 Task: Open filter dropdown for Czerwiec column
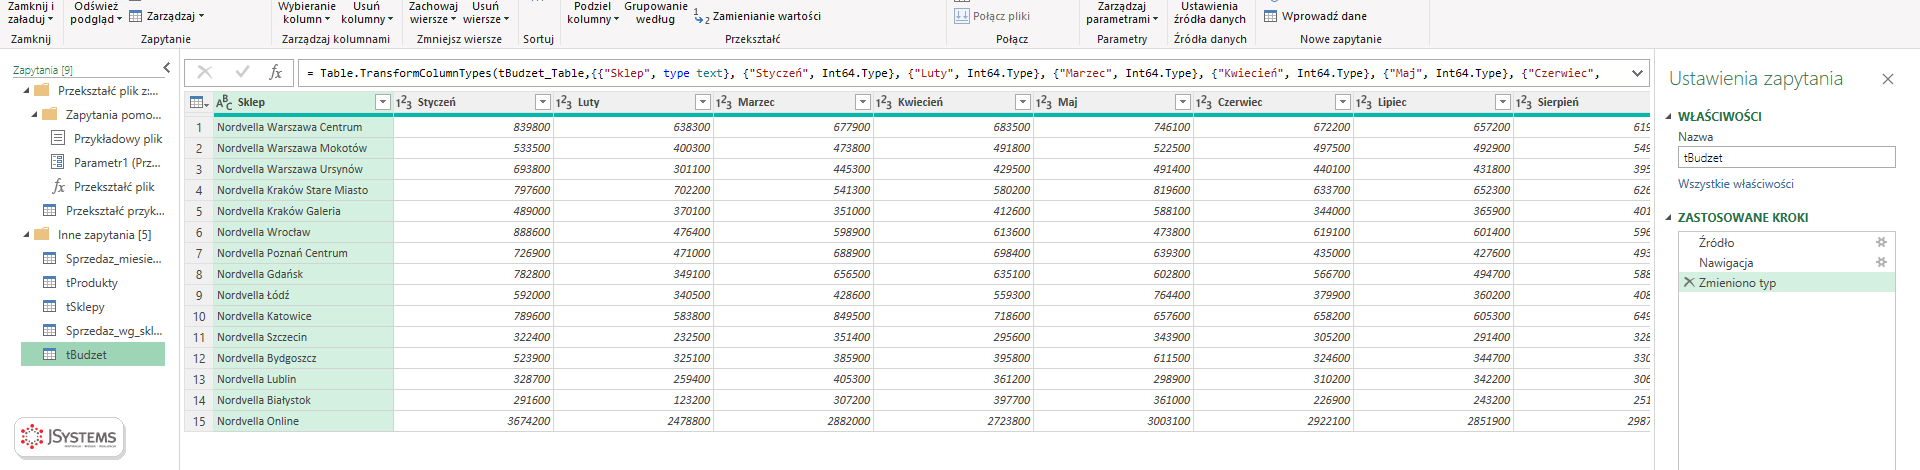1342,102
